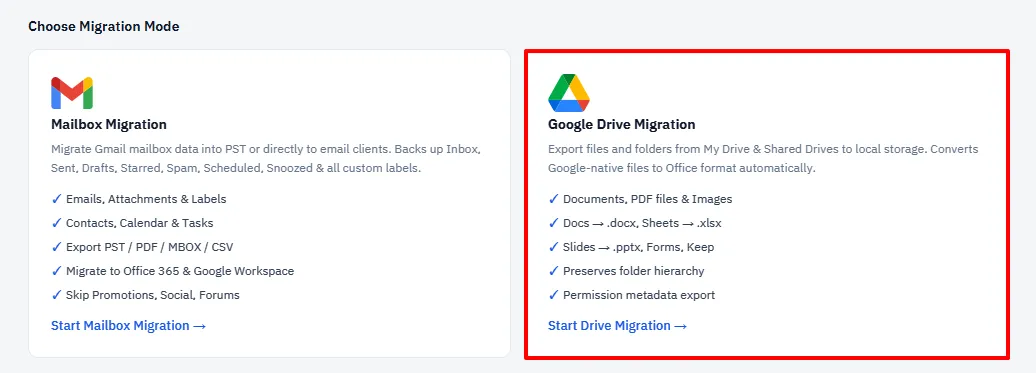Viewport: 1036px width, 373px height.
Task: Click the Google Drive logo icon
Action: 569,93
